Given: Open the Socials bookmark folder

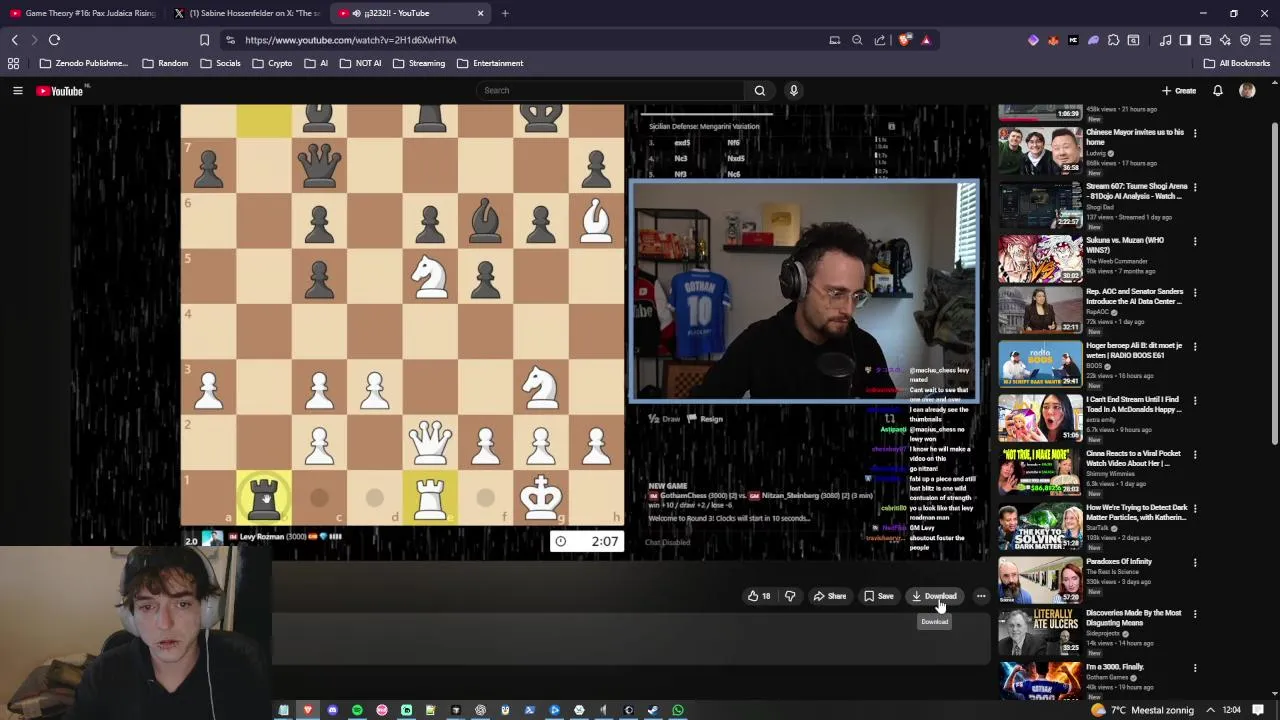Looking at the screenshot, I should pos(220,63).
